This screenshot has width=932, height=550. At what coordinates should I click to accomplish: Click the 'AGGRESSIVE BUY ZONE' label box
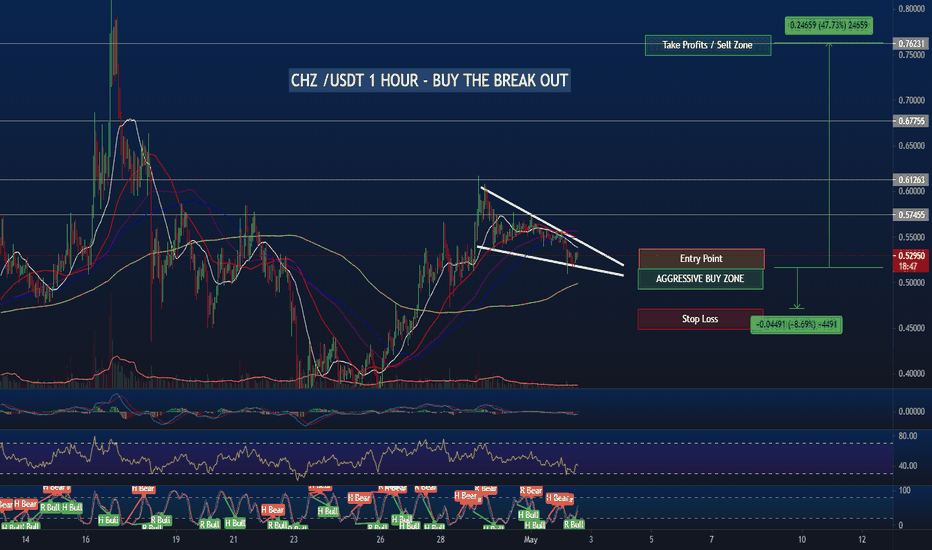700,279
